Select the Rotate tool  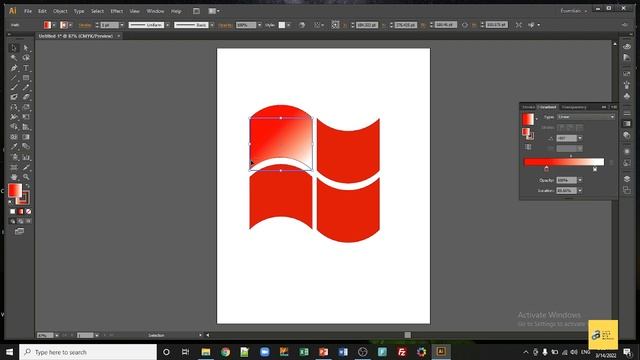tap(14, 107)
